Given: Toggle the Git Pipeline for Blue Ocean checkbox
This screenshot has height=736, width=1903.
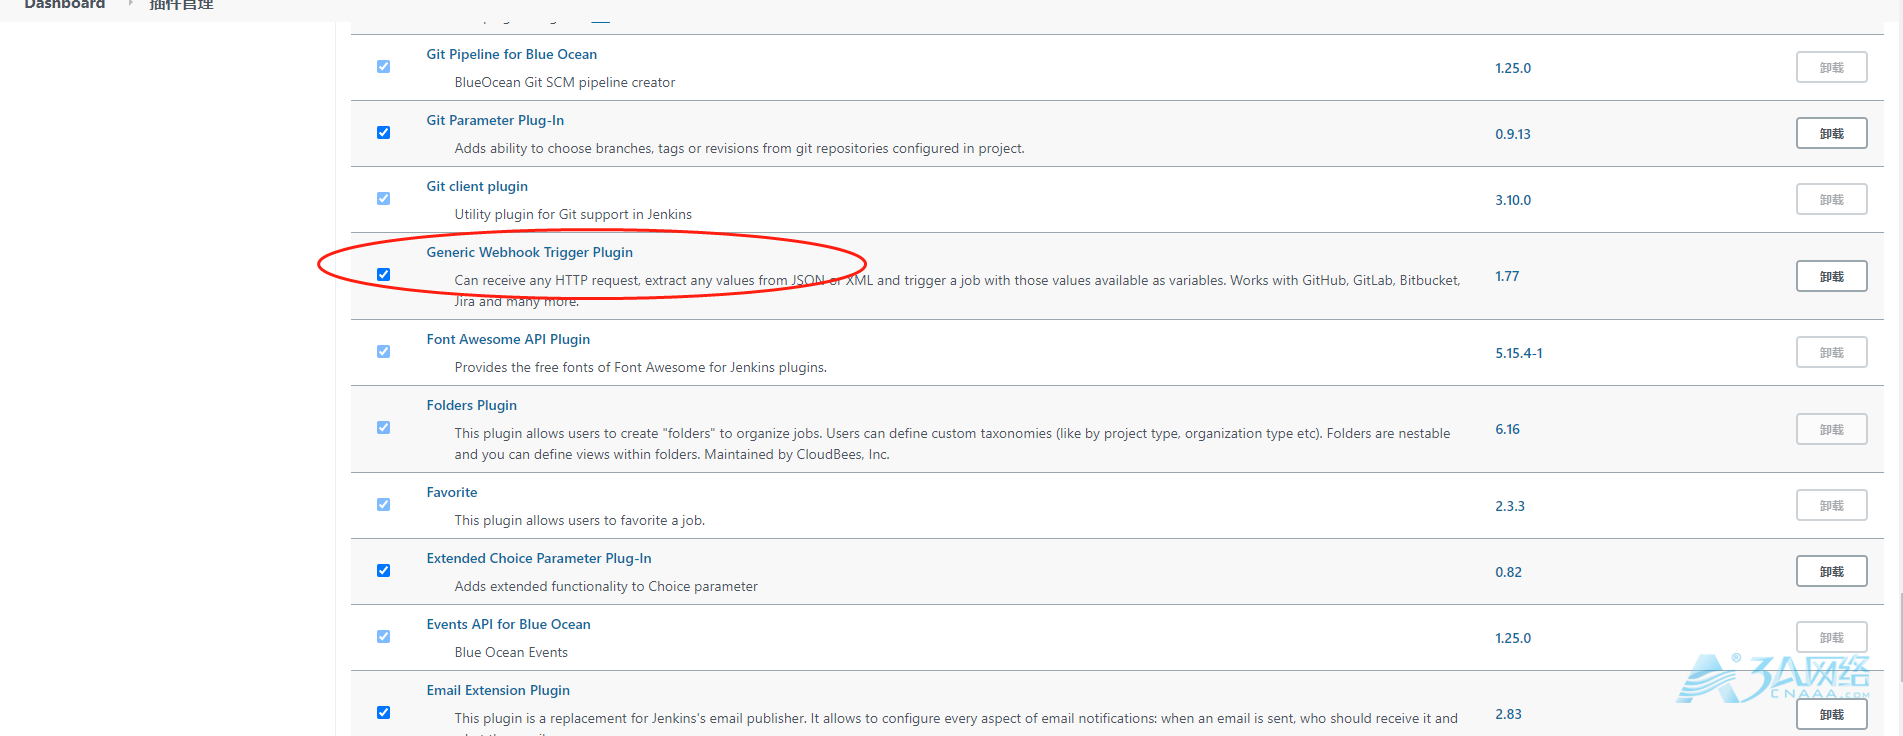Looking at the screenshot, I should tap(383, 67).
